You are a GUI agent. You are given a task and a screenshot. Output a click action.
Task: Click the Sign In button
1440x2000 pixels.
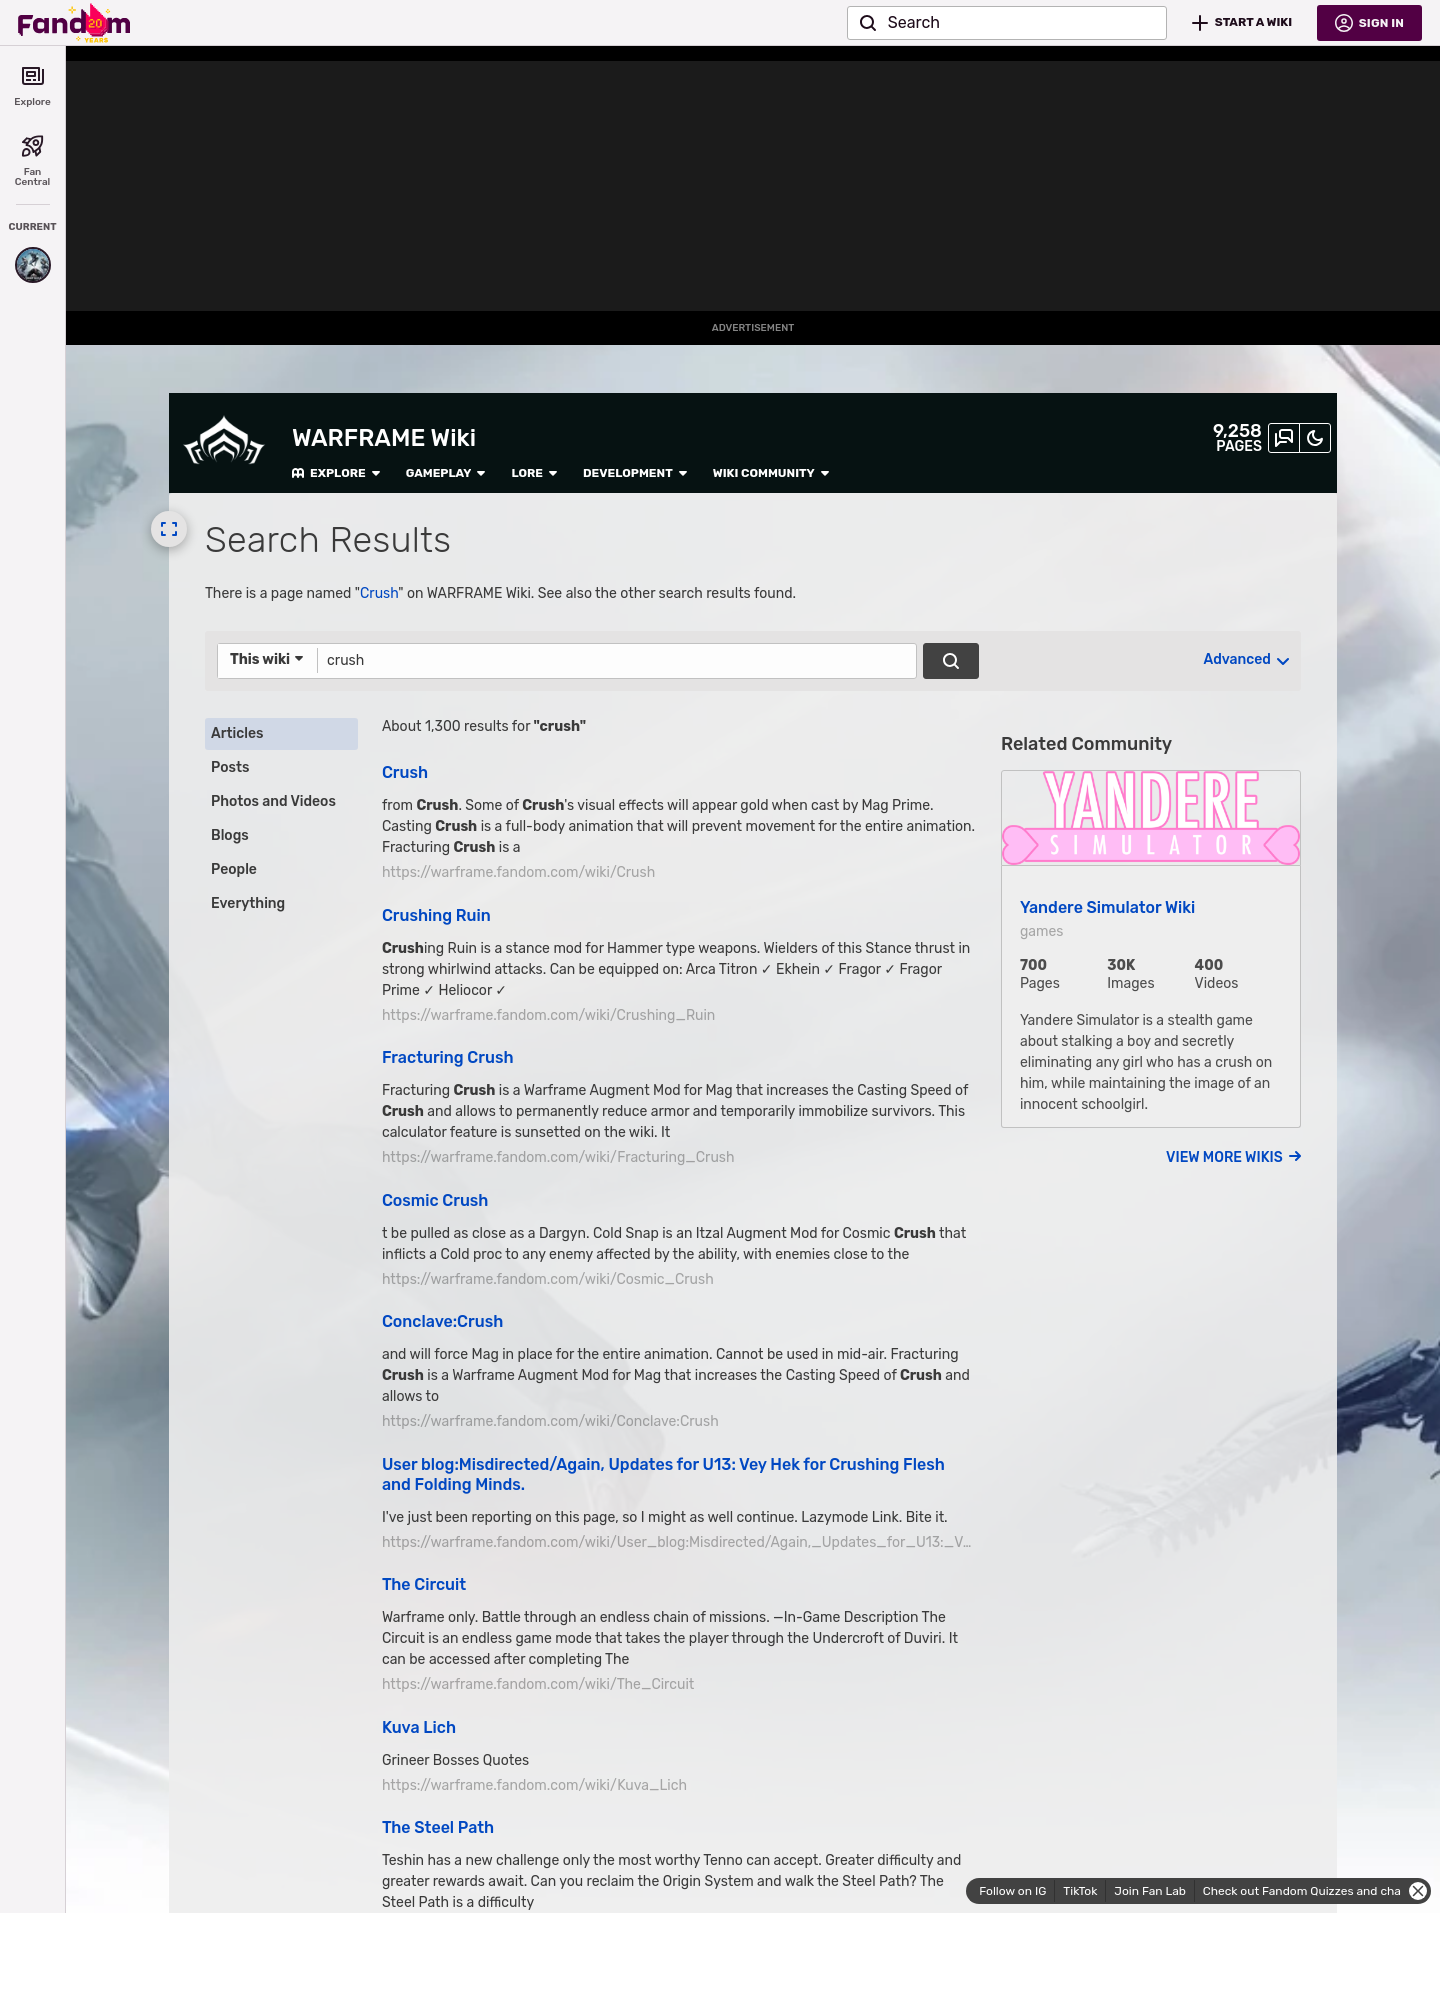click(1369, 23)
